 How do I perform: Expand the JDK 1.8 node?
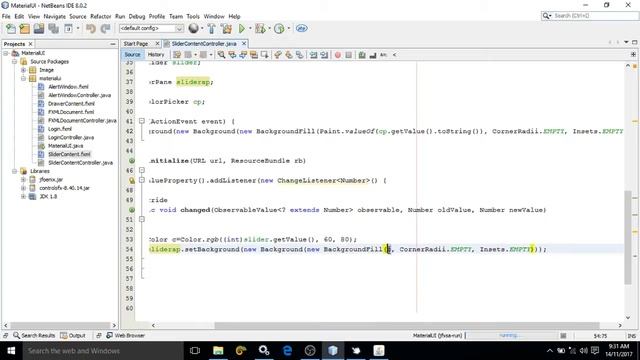tap(23, 197)
